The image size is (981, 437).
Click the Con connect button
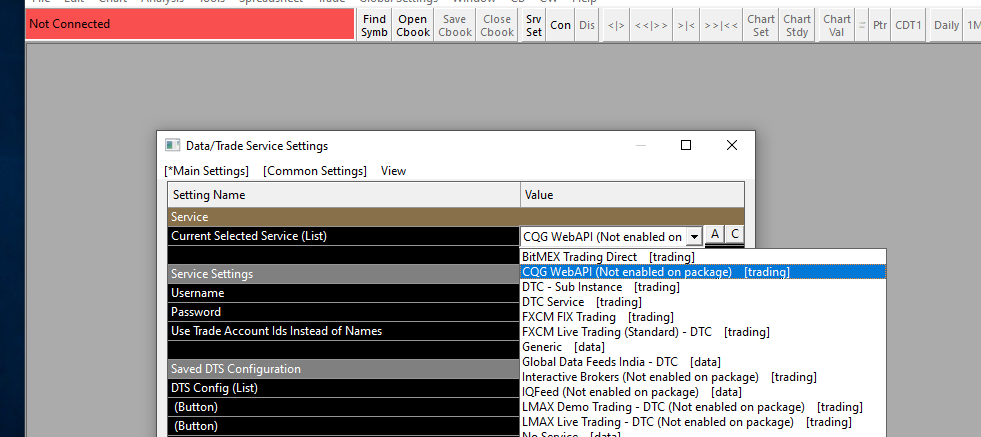tap(561, 26)
